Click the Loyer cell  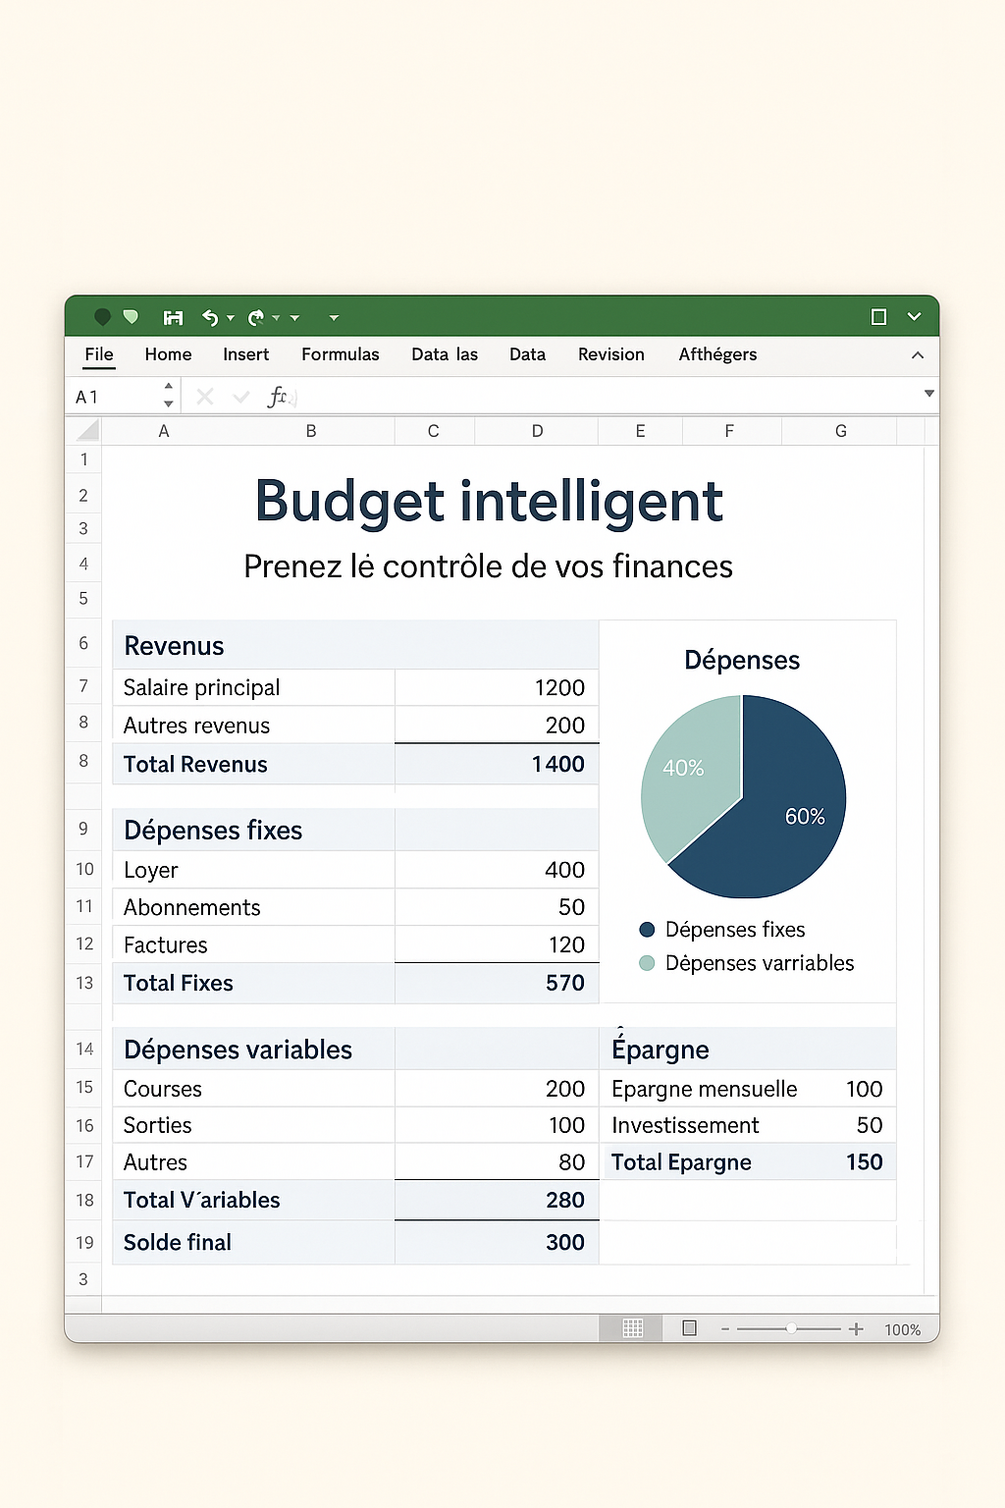click(x=254, y=870)
